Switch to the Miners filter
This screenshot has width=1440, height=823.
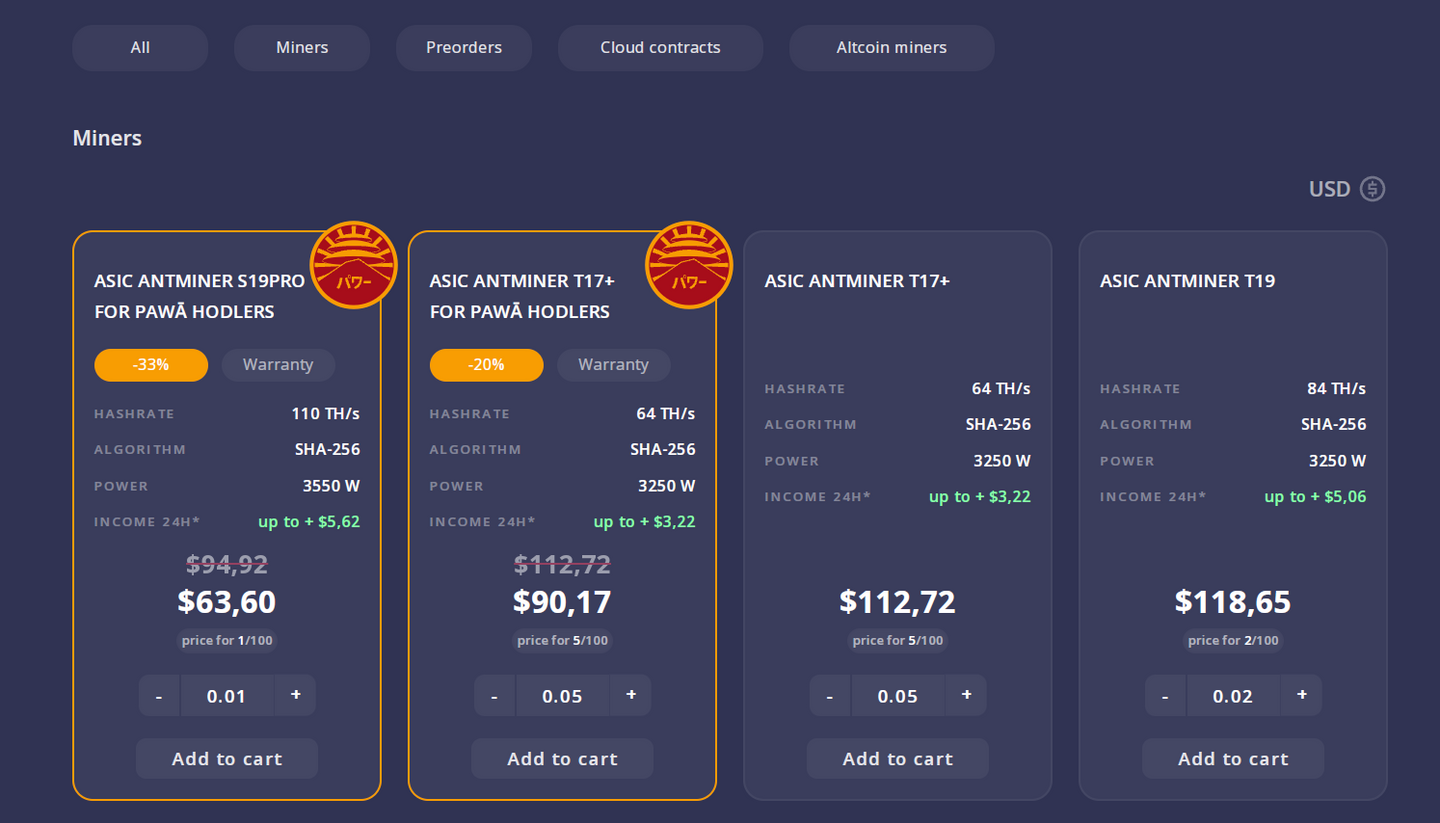point(301,47)
